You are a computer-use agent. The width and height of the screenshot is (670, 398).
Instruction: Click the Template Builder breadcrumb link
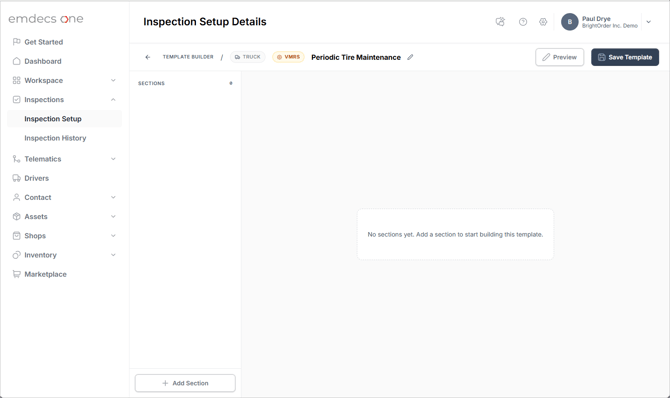(x=188, y=57)
